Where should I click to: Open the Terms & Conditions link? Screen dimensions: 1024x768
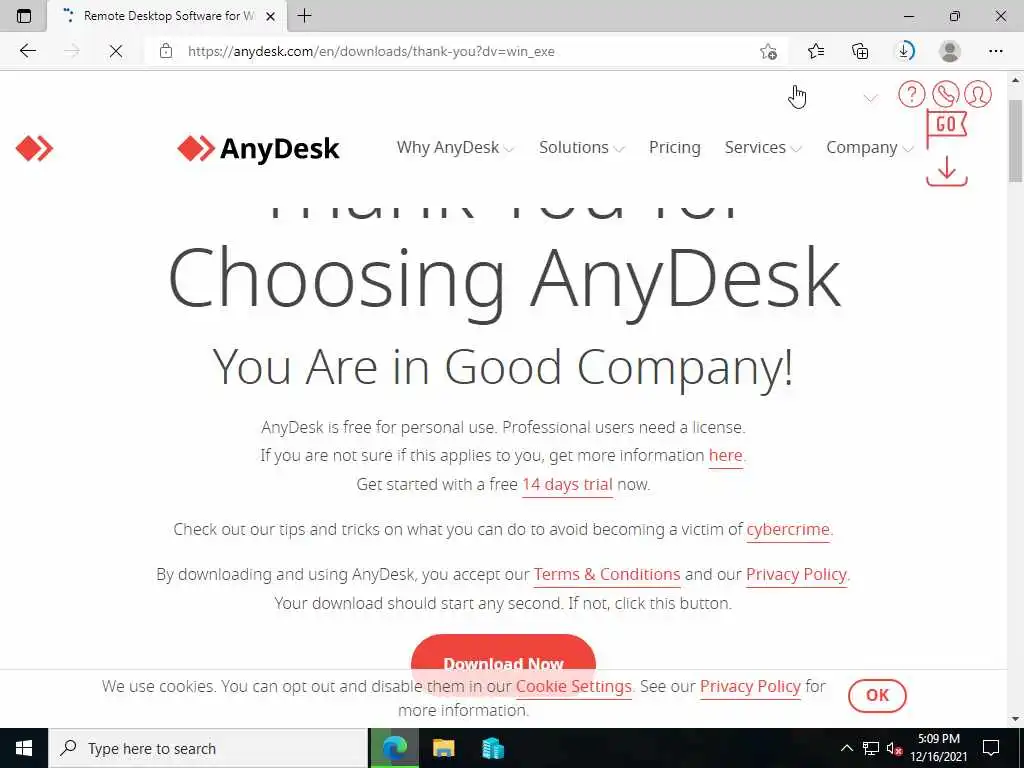607,575
